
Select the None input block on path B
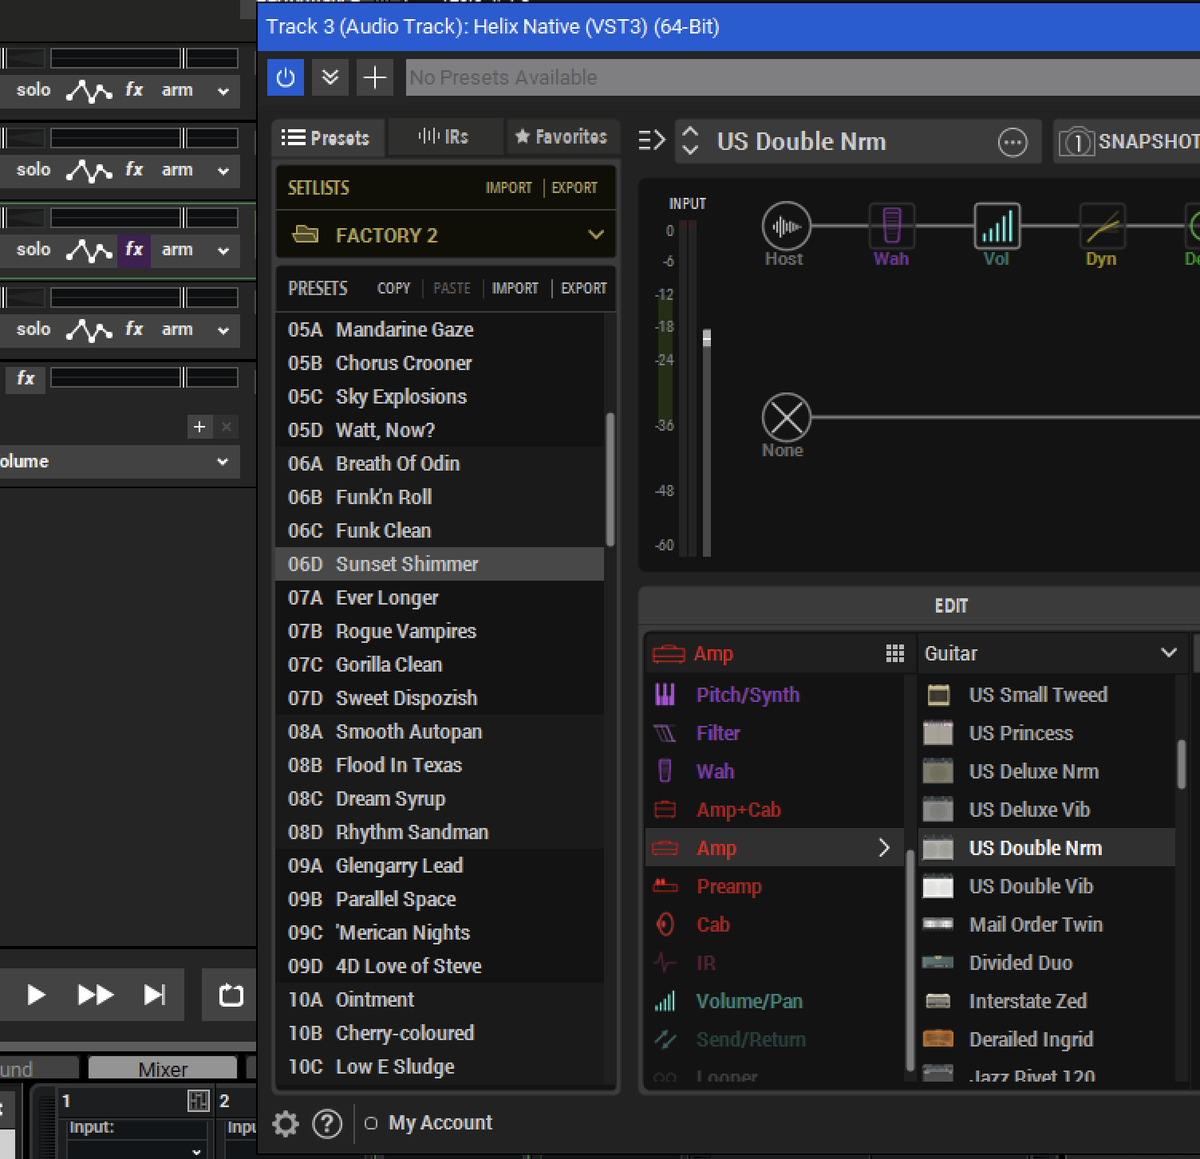click(x=786, y=418)
